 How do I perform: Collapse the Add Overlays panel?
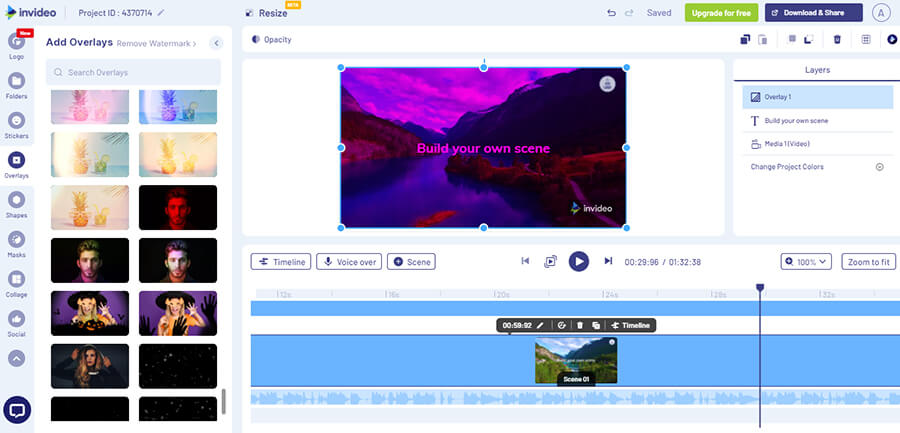217,43
